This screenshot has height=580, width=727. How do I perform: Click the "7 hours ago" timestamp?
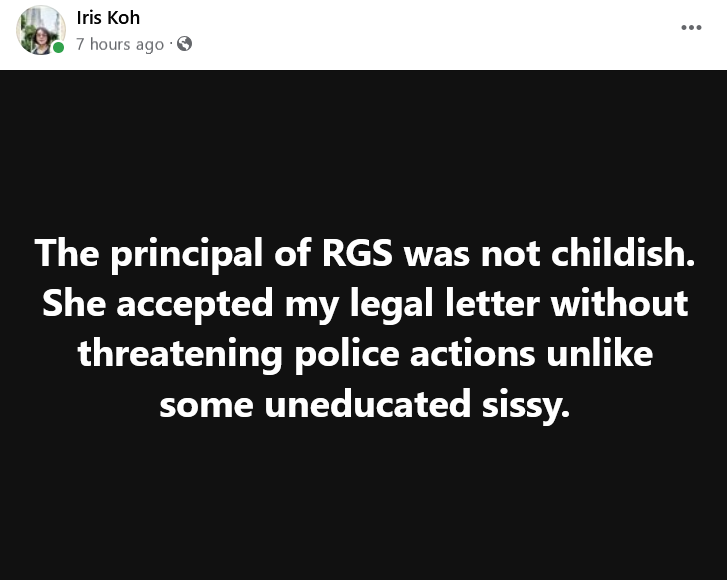click(120, 44)
